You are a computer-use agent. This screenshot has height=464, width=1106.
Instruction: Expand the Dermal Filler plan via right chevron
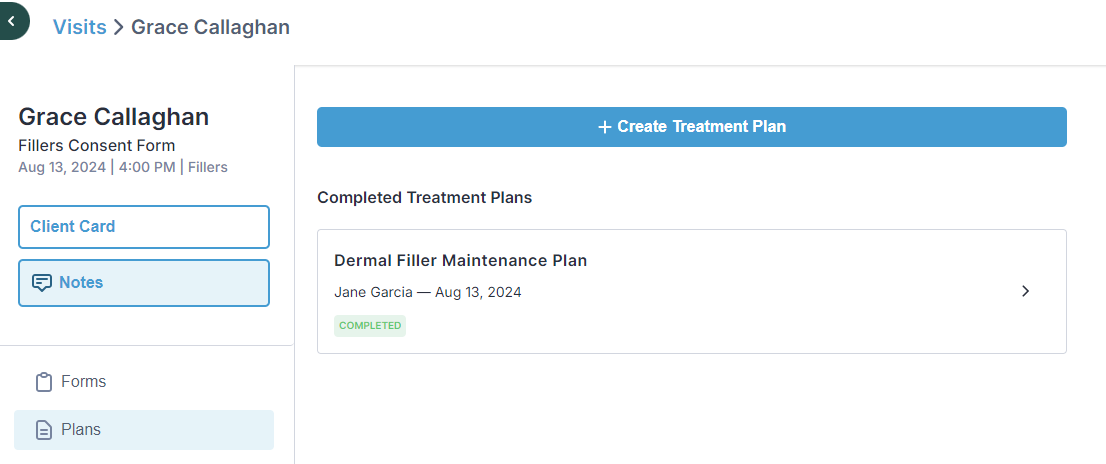[1026, 291]
